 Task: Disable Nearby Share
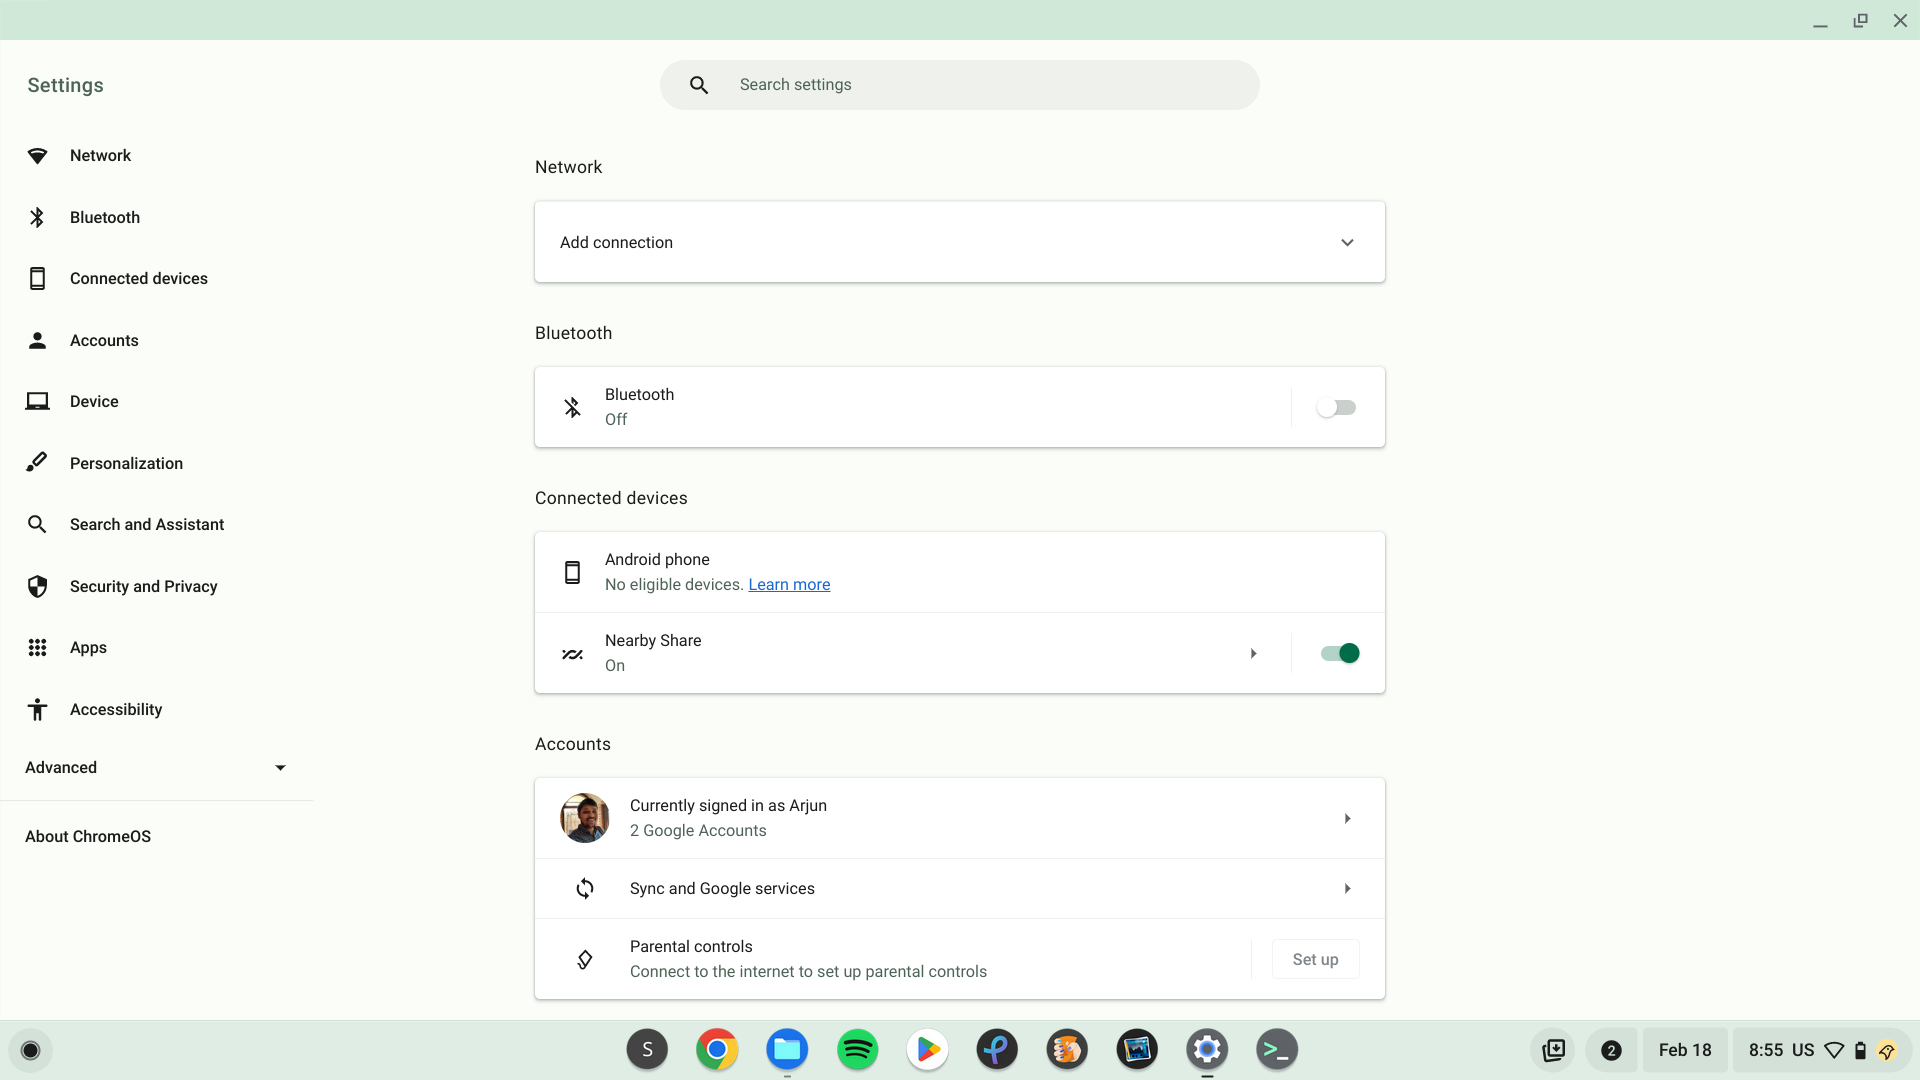pyautogui.click(x=1339, y=653)
